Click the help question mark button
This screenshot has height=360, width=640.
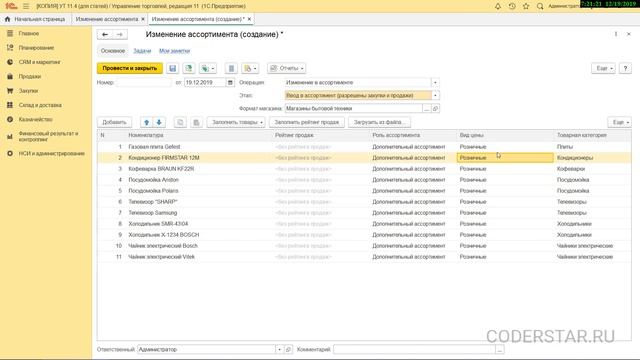click(625, 68)
